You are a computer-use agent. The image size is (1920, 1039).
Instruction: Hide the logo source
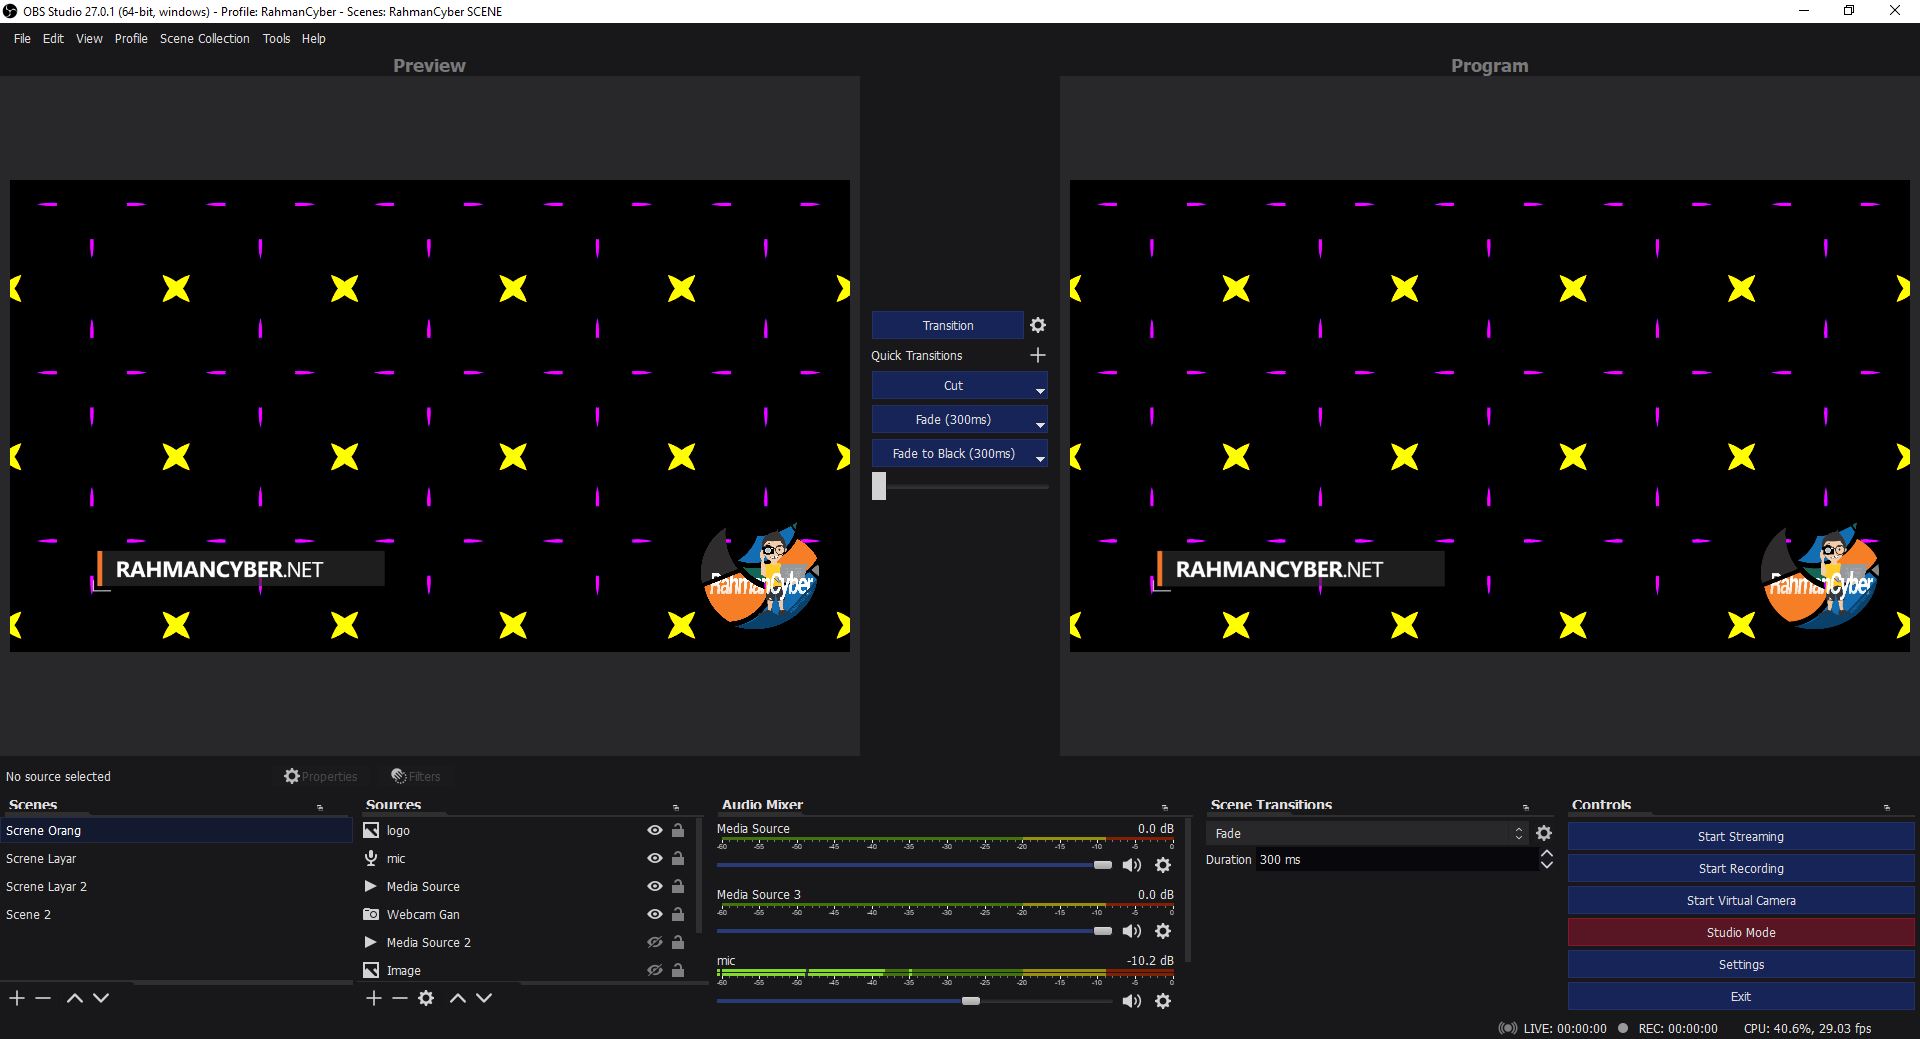(655, 830)
